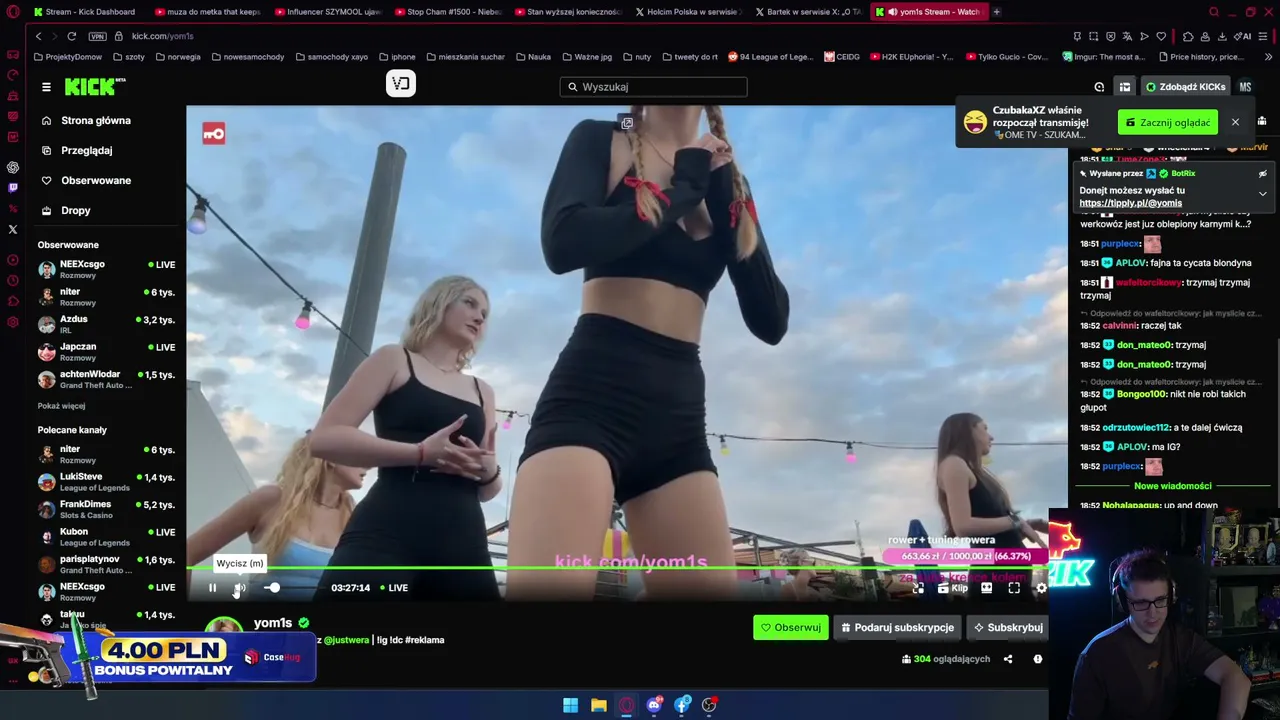Screen dimensions: 1280x720
Task: Pause the live stream
Action: (212, 588)
